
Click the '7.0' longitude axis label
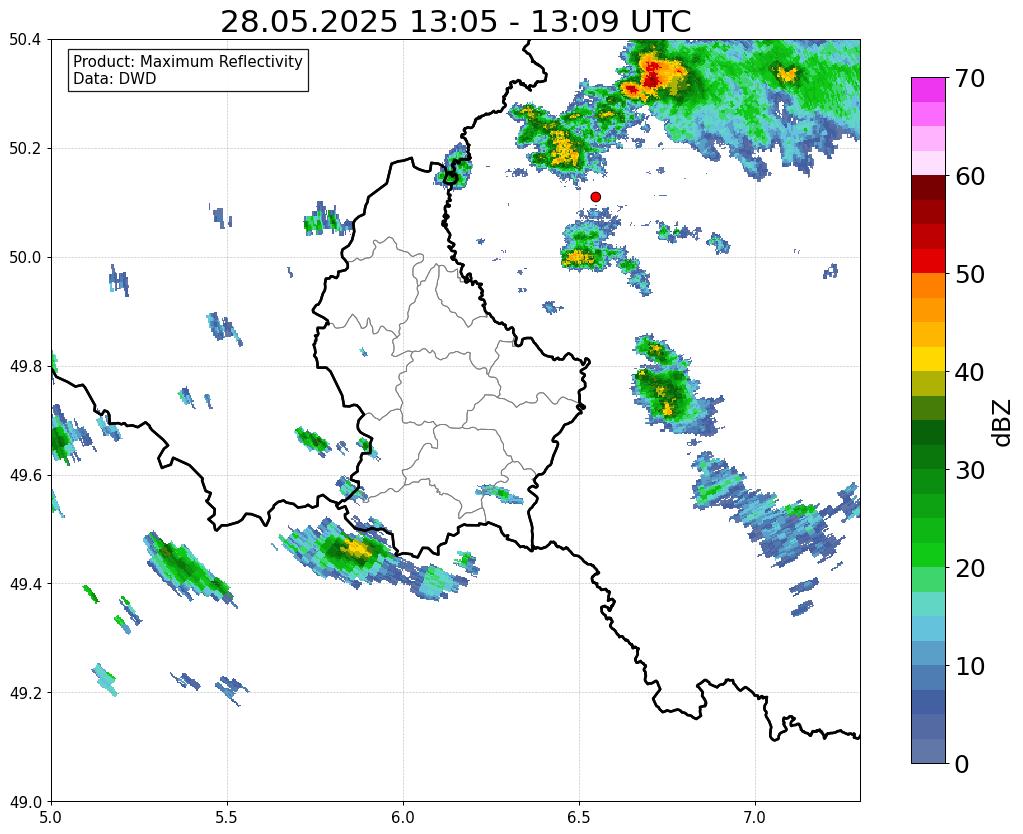pos(755,818)
